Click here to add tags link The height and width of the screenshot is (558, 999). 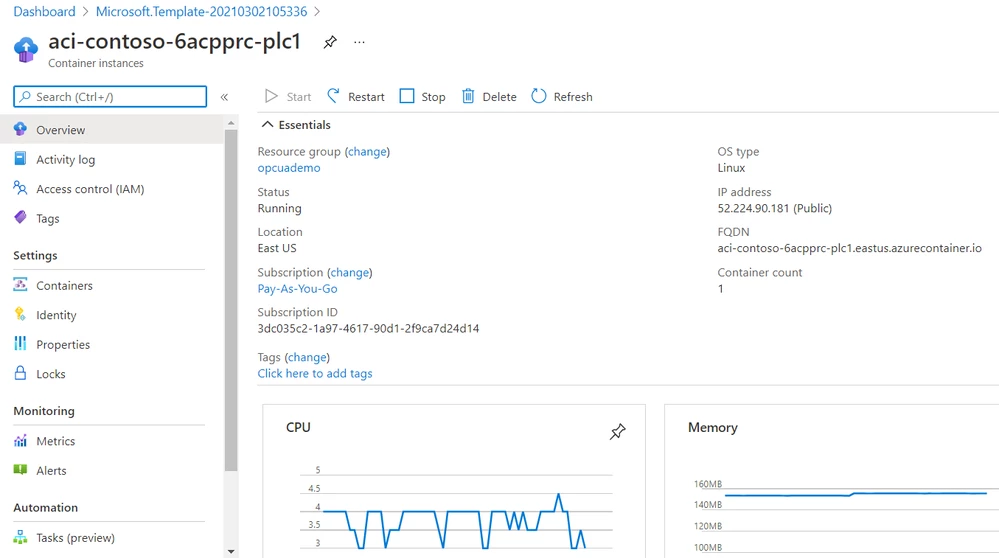point(315,373)
